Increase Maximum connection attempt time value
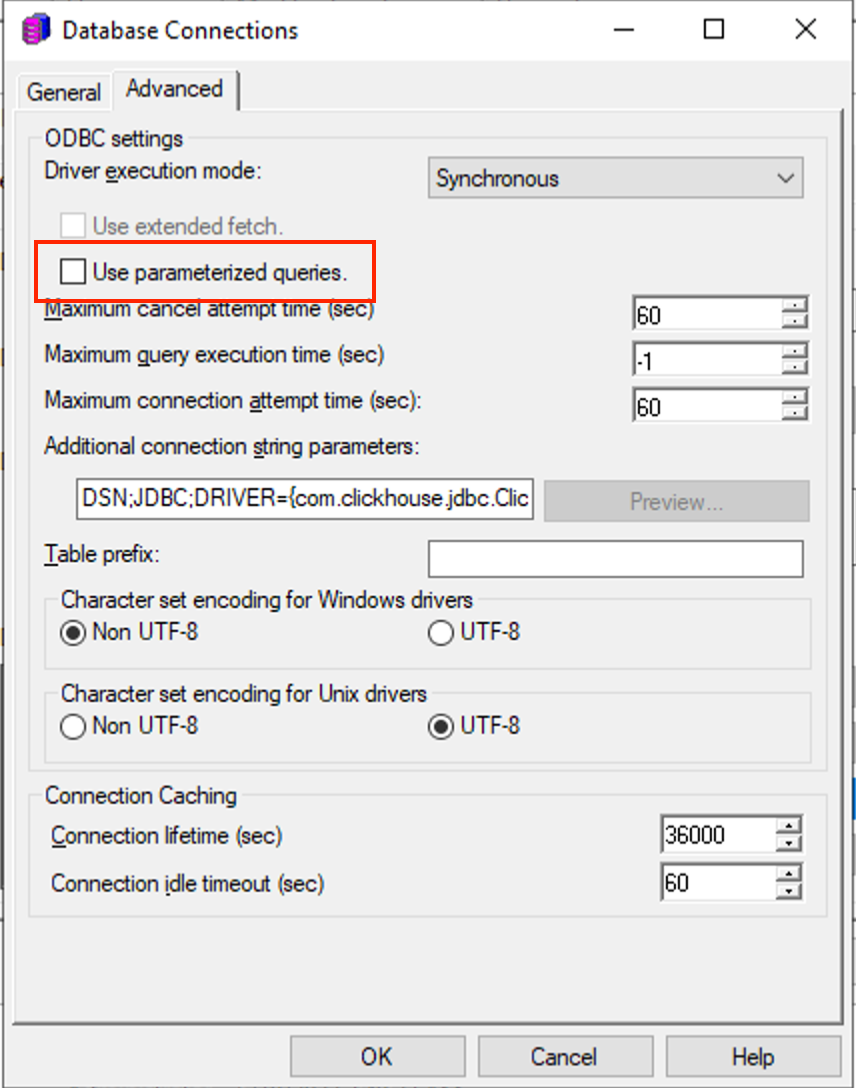The image size is (856, 1088). [795, 397]
